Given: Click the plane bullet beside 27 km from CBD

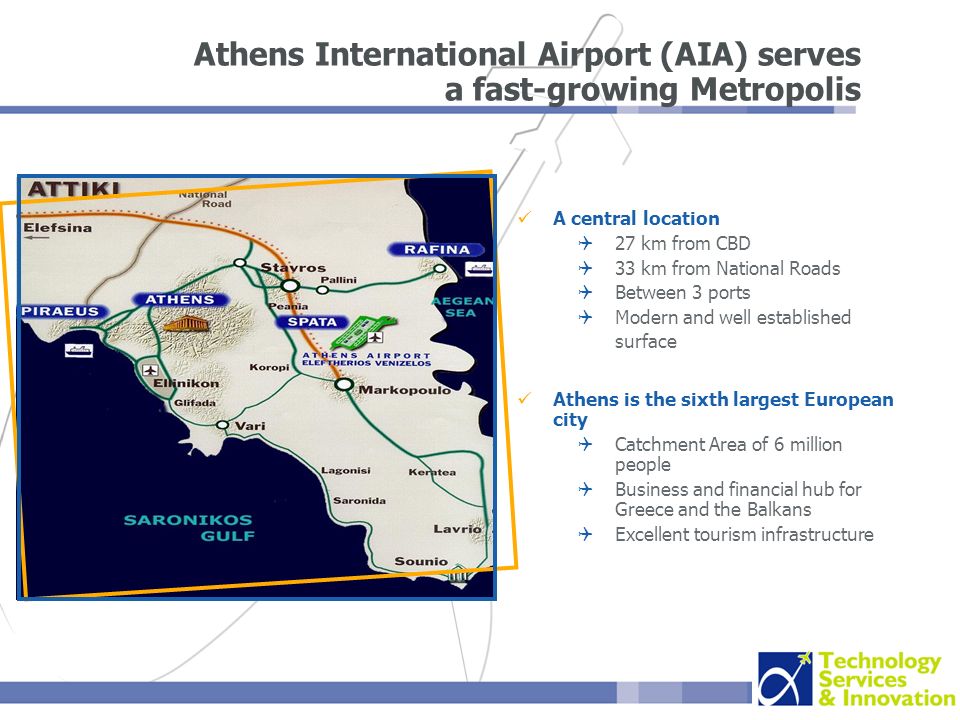Looking at the screenshot, I should (x=585, y=244).
